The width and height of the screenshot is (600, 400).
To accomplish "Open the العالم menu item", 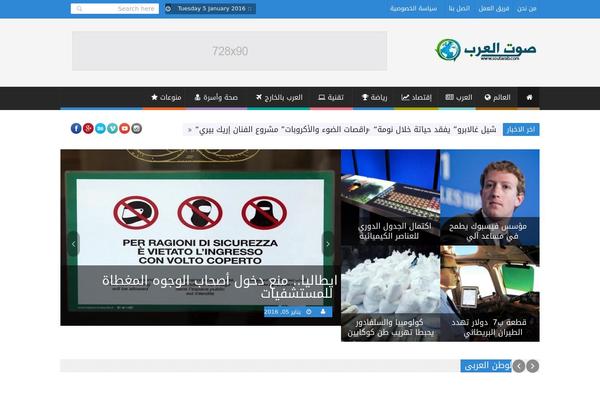I will [x=497, y=98].
